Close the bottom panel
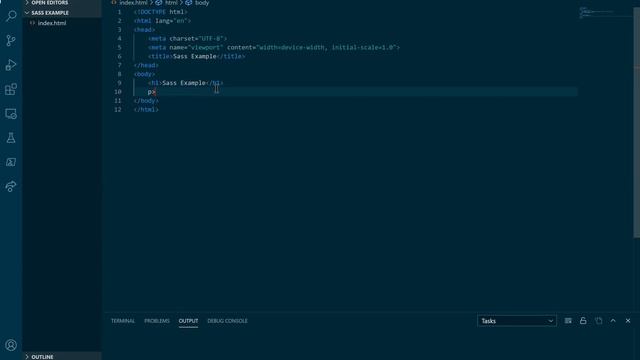 pos(628,321)
